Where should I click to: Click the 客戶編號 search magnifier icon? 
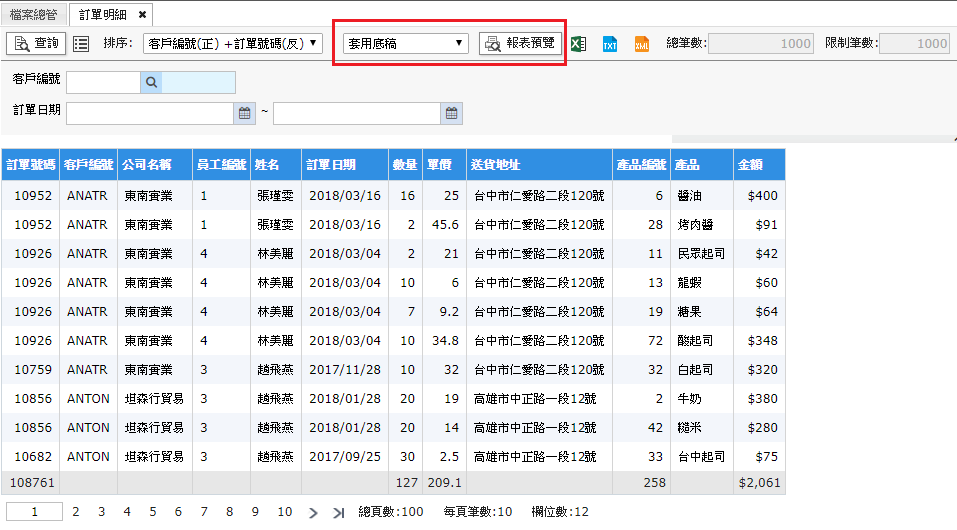151,82
